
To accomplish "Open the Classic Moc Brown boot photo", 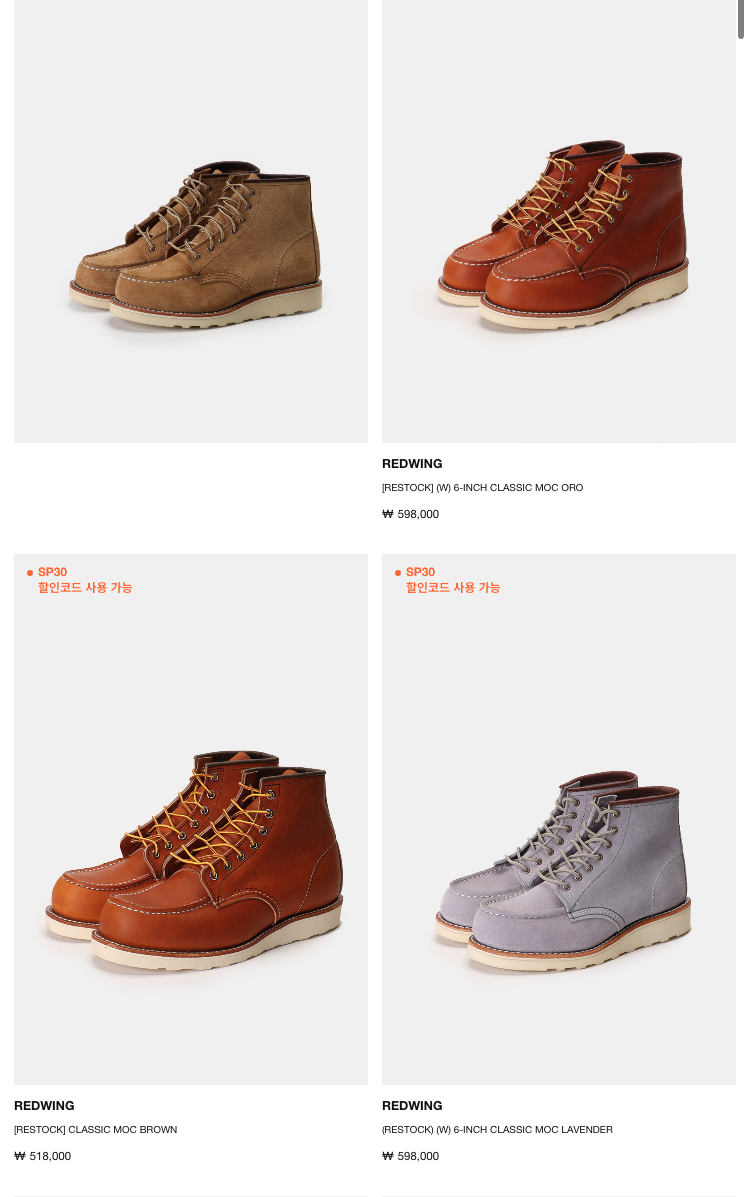I will (x=191, y=819).
